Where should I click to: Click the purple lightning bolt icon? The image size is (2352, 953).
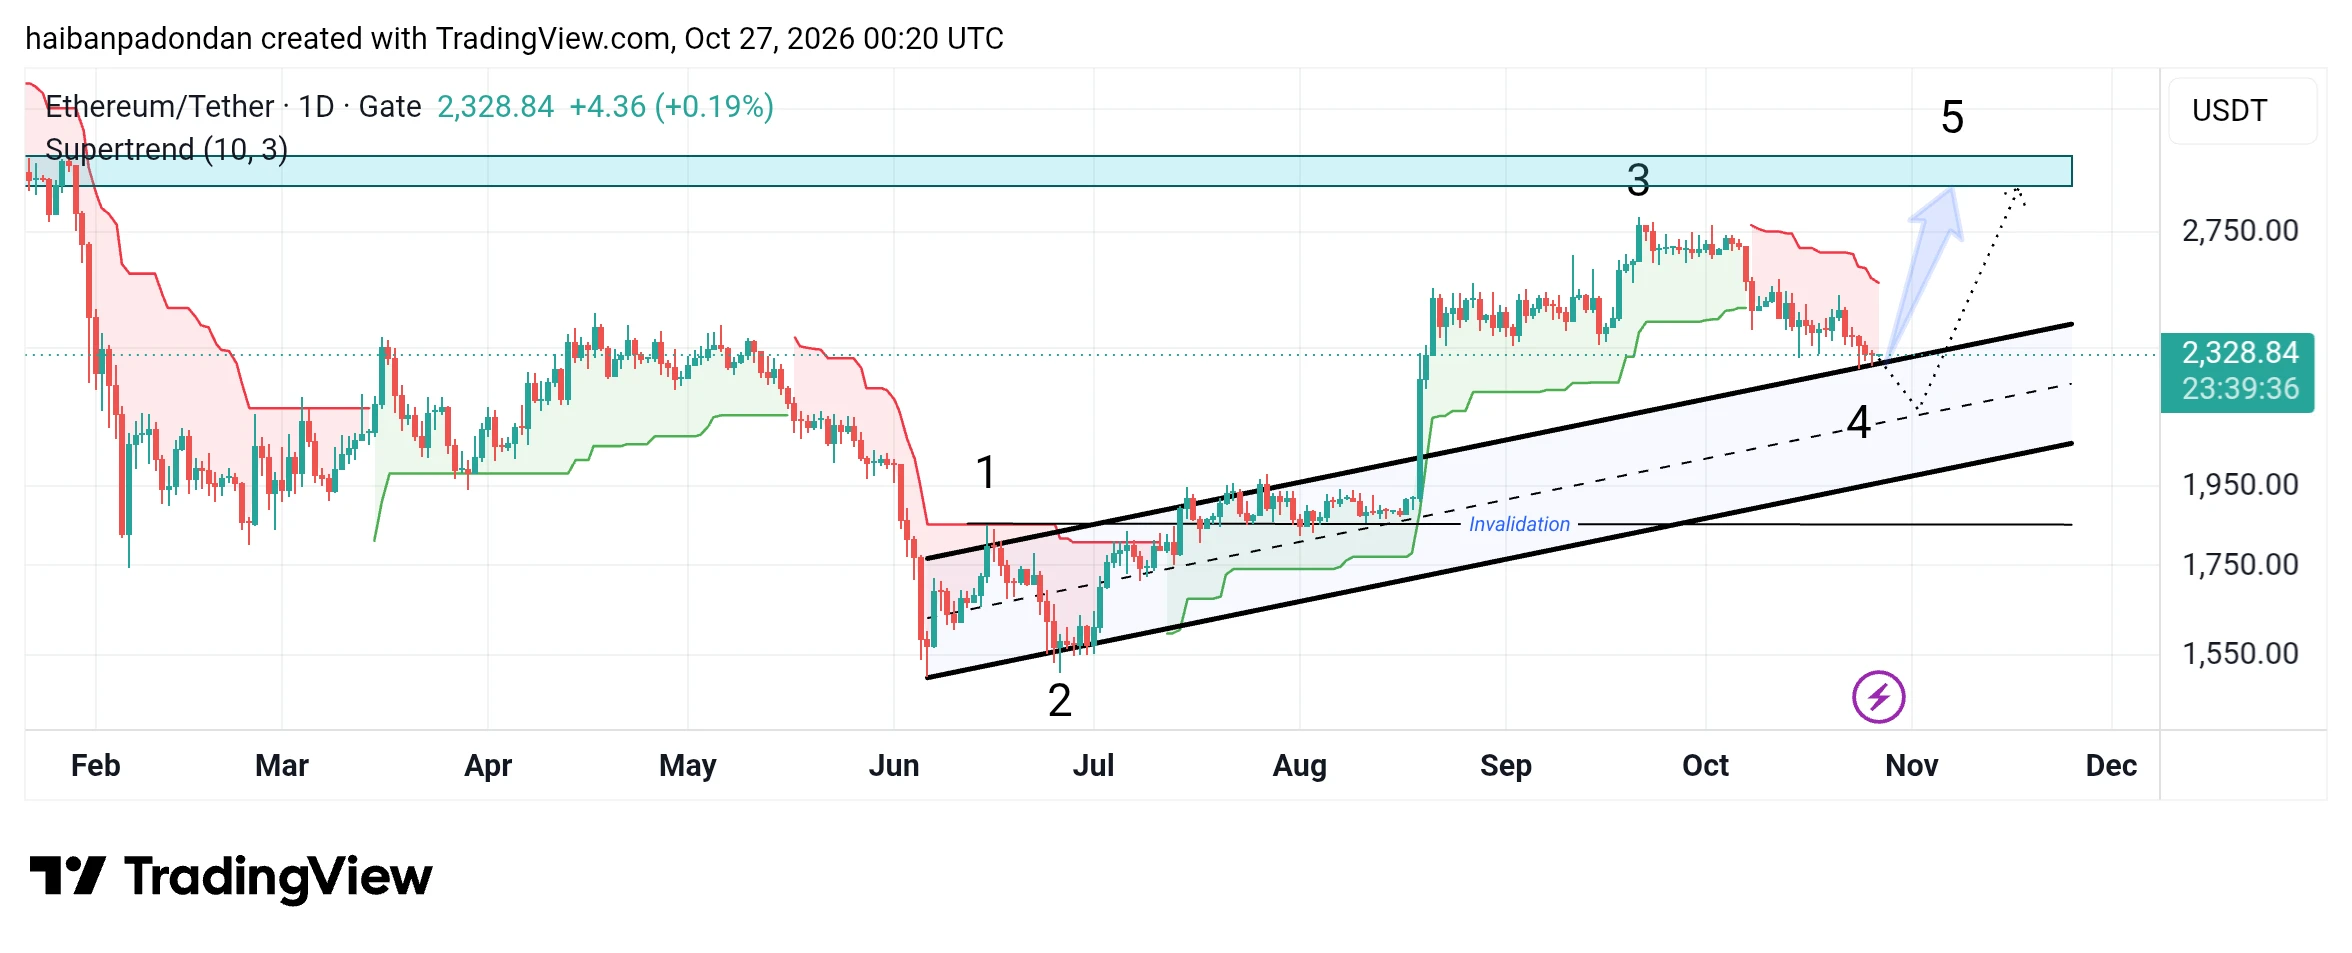(x=1878, y=697)
